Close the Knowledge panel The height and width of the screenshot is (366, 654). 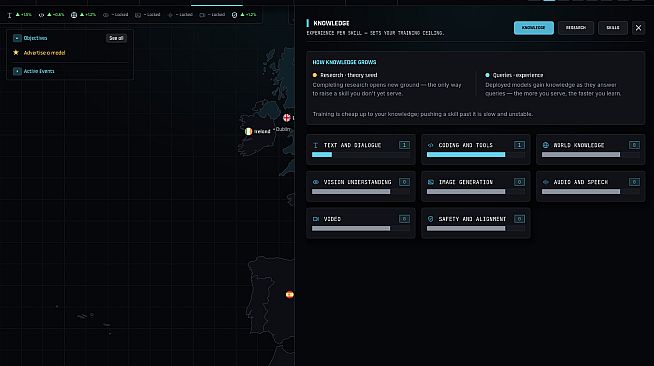pos(638,28)
